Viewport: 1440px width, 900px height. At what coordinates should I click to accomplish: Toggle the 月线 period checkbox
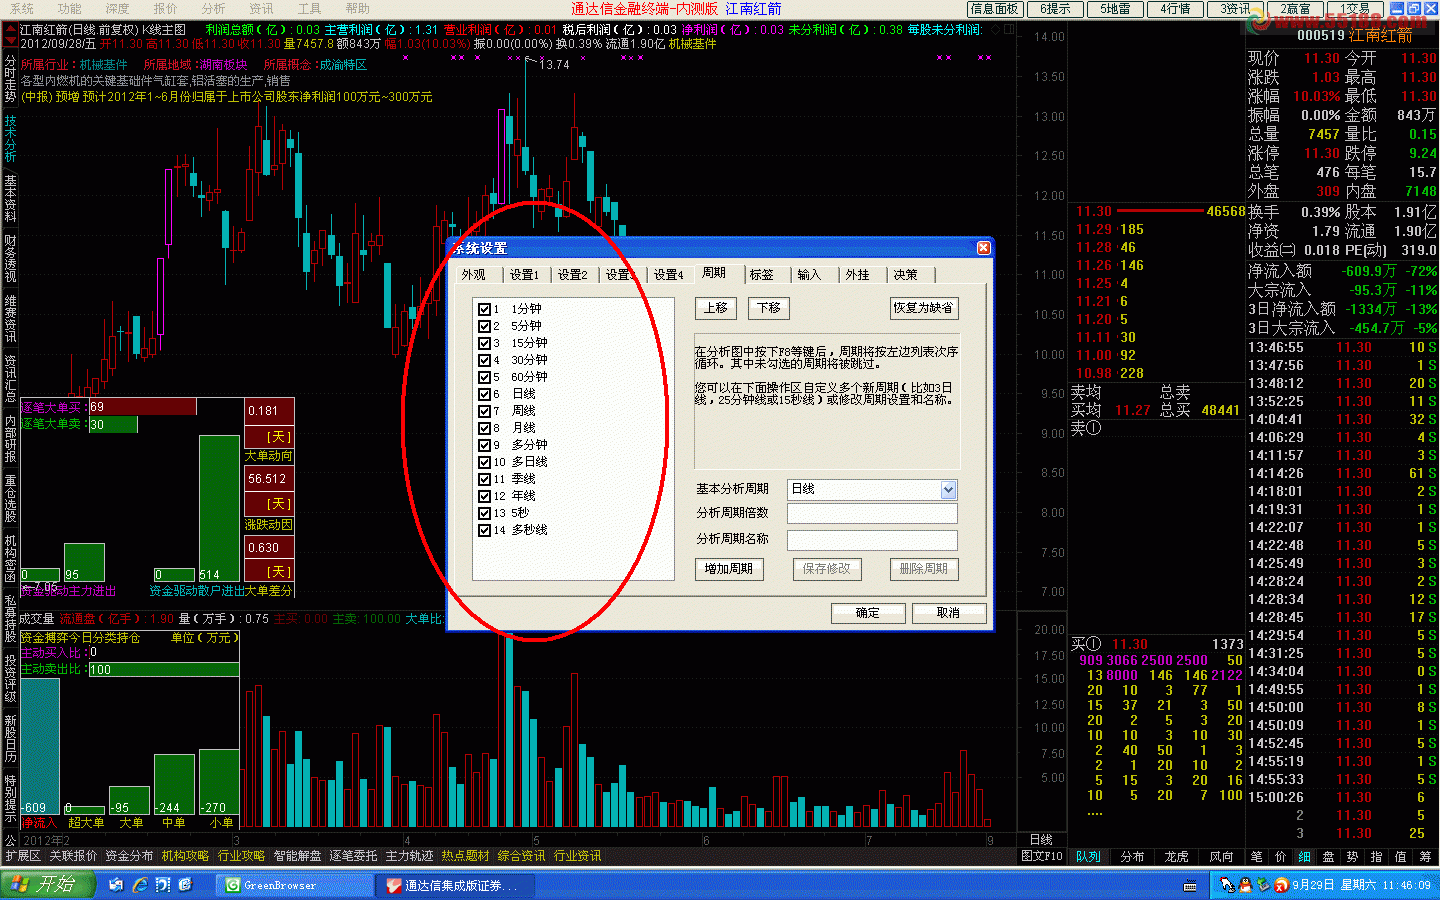tap(484, 428)
